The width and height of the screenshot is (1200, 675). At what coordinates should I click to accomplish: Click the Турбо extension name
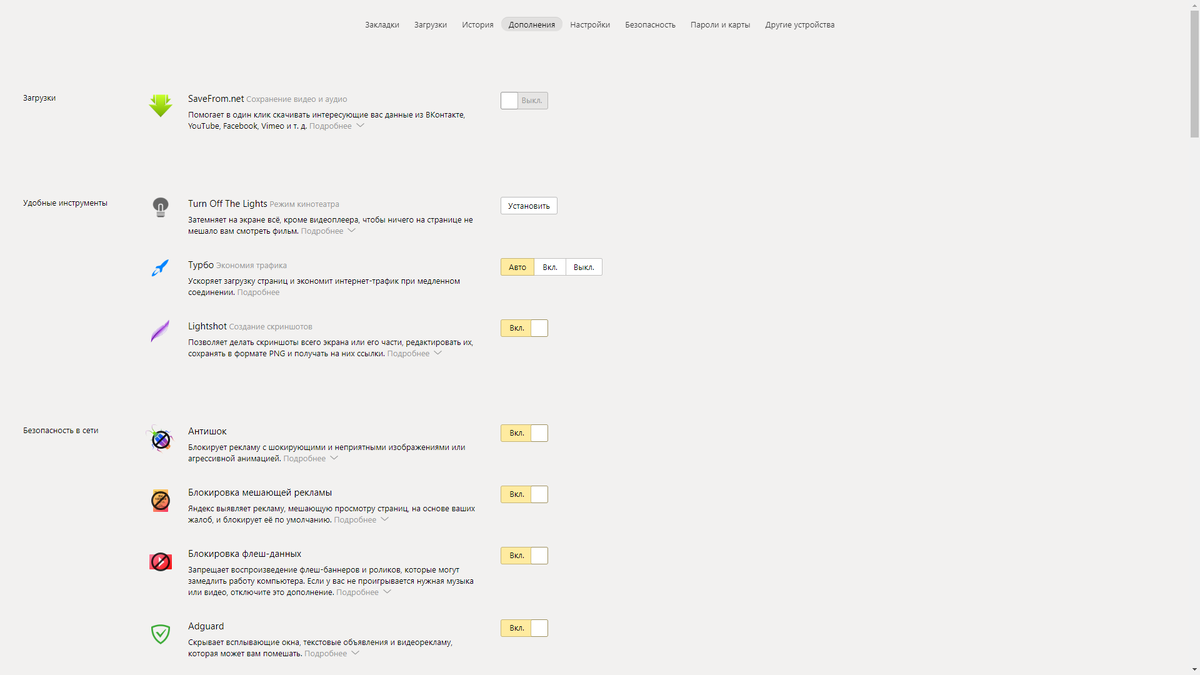[201, 265]
